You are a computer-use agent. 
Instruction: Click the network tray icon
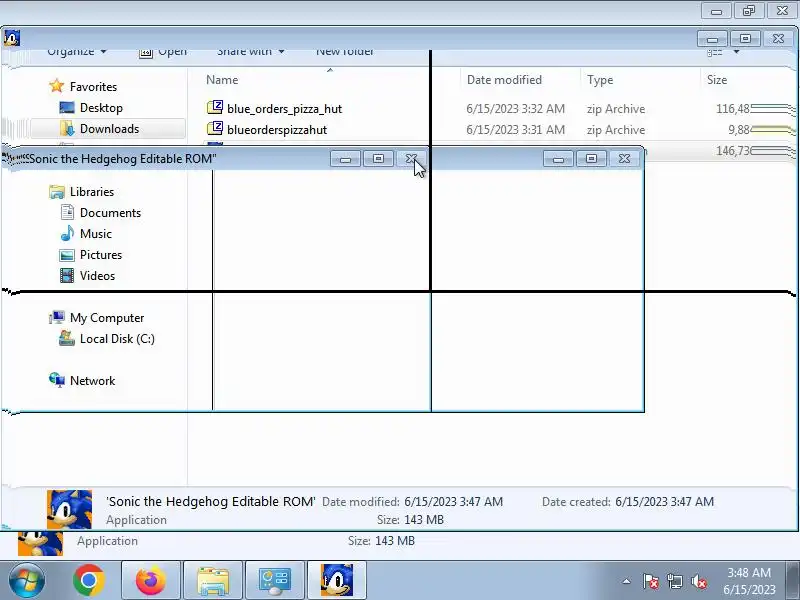pyautogui.click(x=674, y=581)
